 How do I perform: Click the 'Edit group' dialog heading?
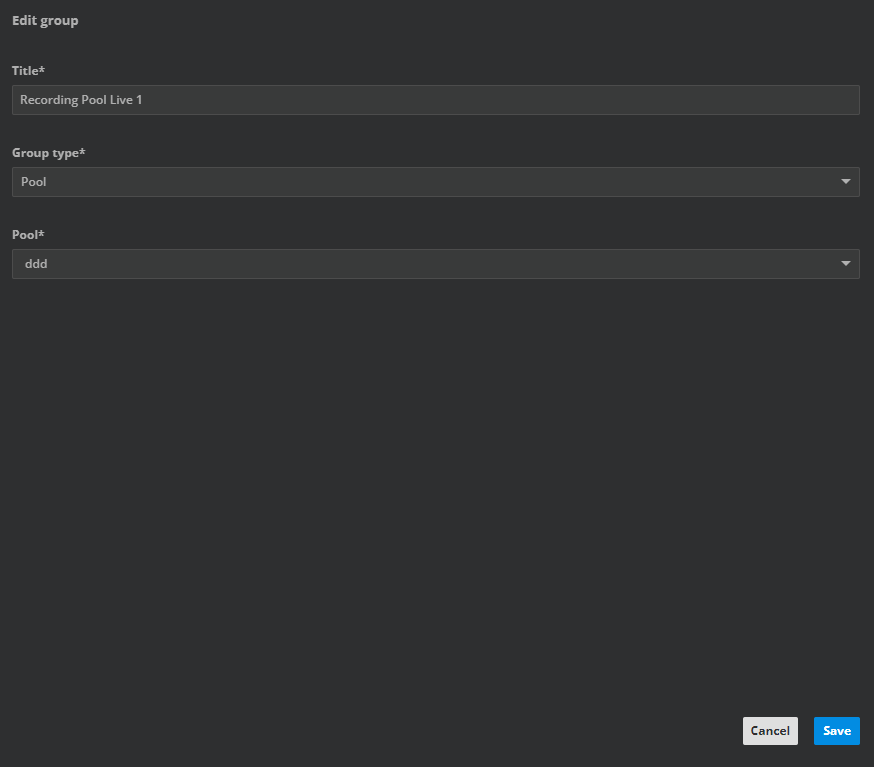(x=45, y=21)
